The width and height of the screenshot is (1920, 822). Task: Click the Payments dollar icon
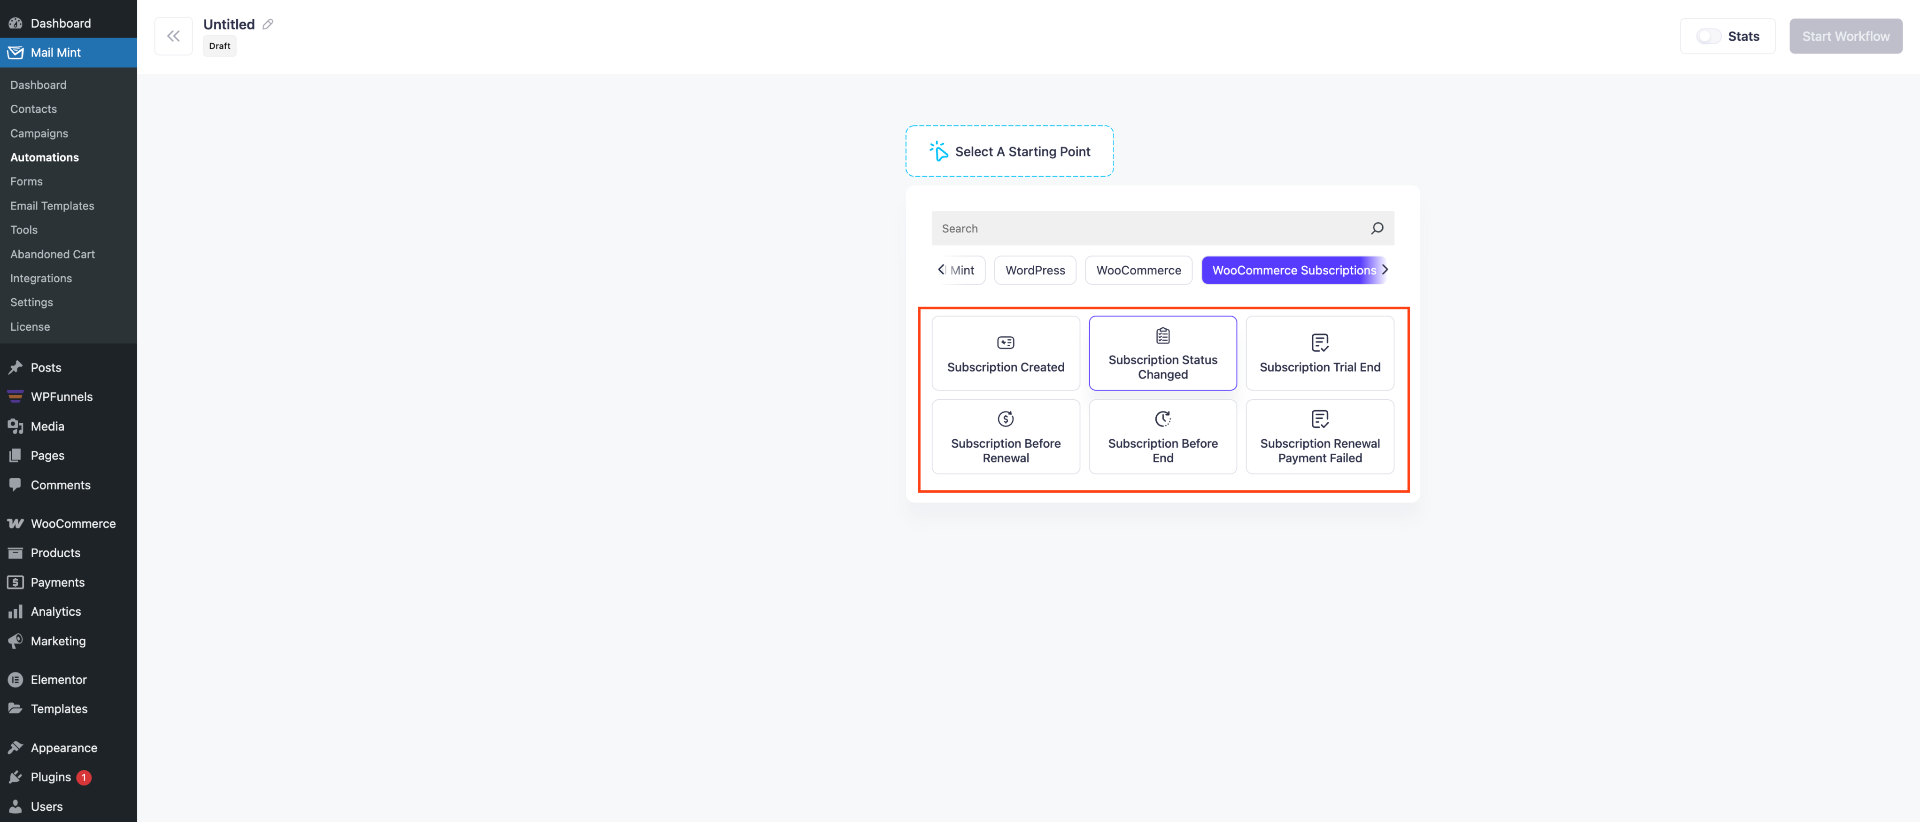pos(15,582)
